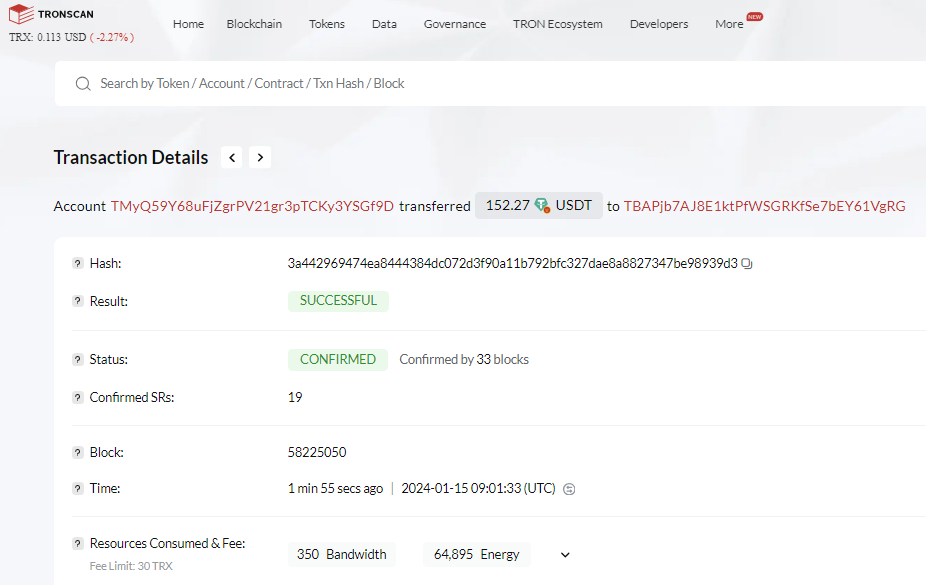Click the help icon beside Result
926x585 pixels.
78,301
